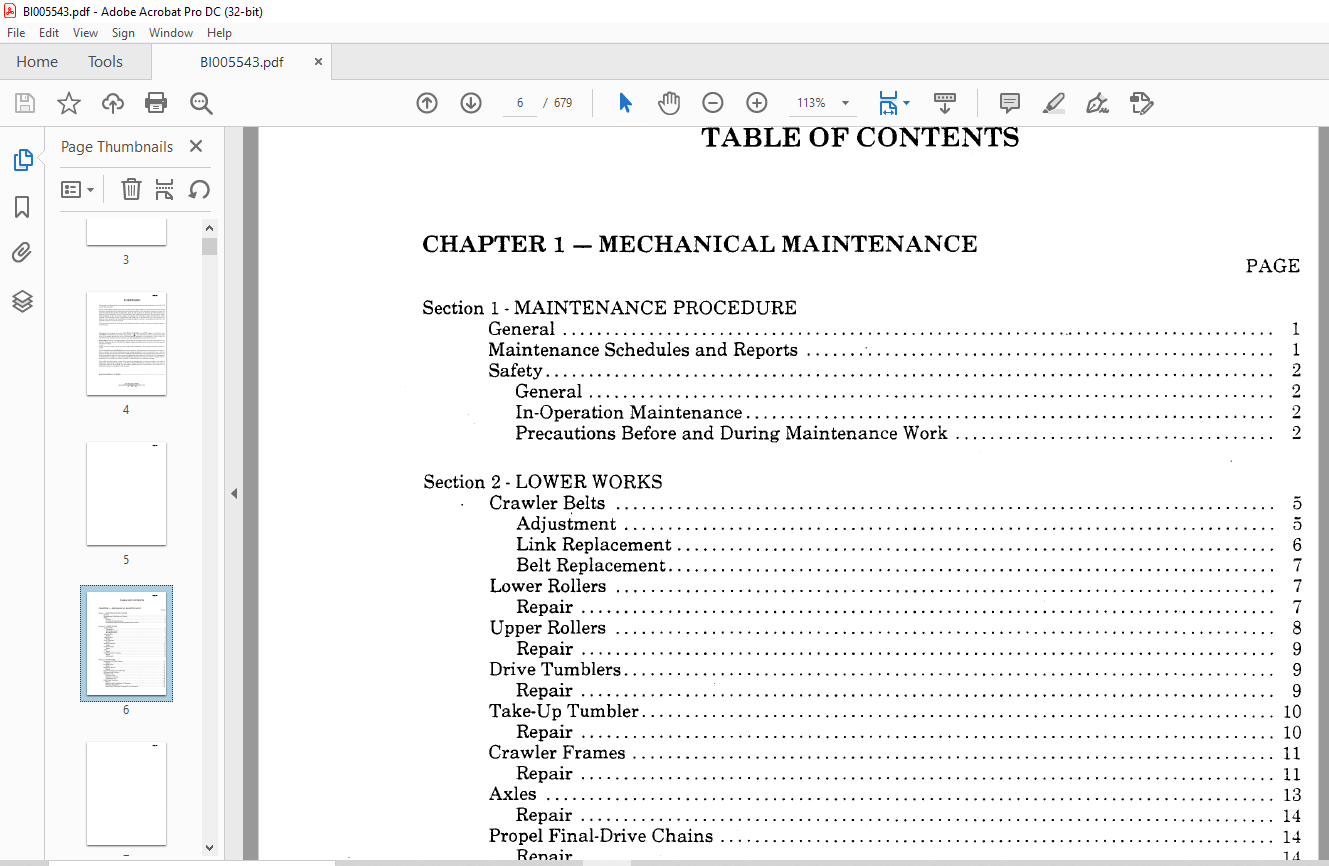Add a comment with speech bubble icon
Image resolution: width=1329 pixels, height=866 pixels.
click(x=1010, y=103)
